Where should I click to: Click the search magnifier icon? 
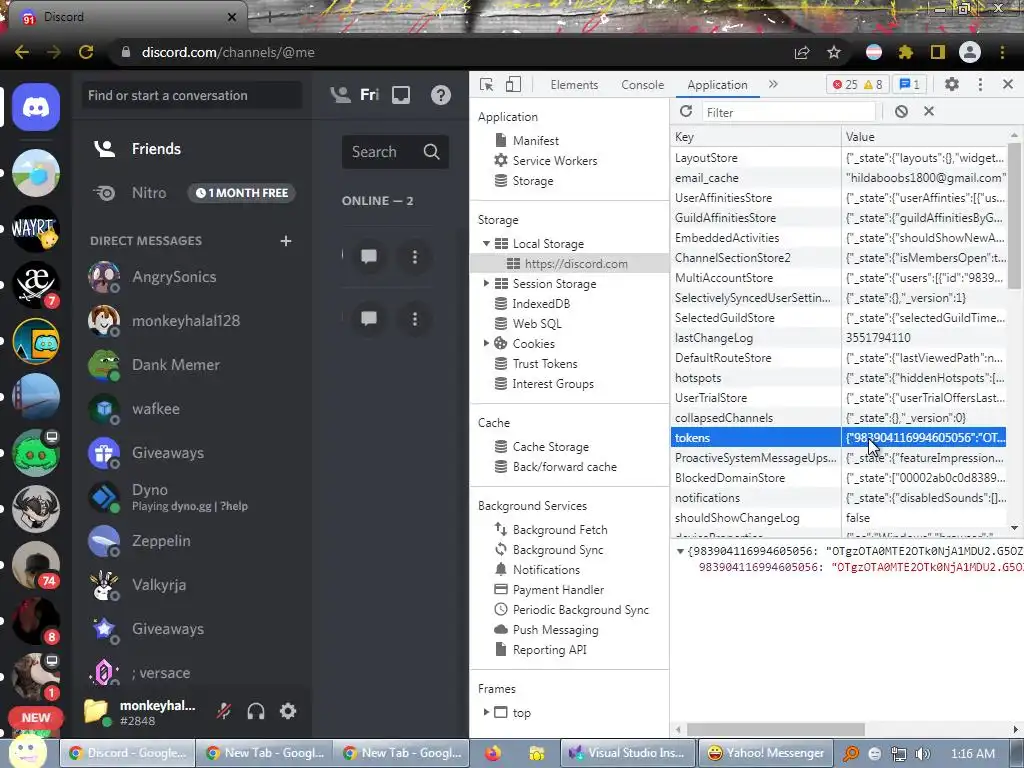click(431, 152)
